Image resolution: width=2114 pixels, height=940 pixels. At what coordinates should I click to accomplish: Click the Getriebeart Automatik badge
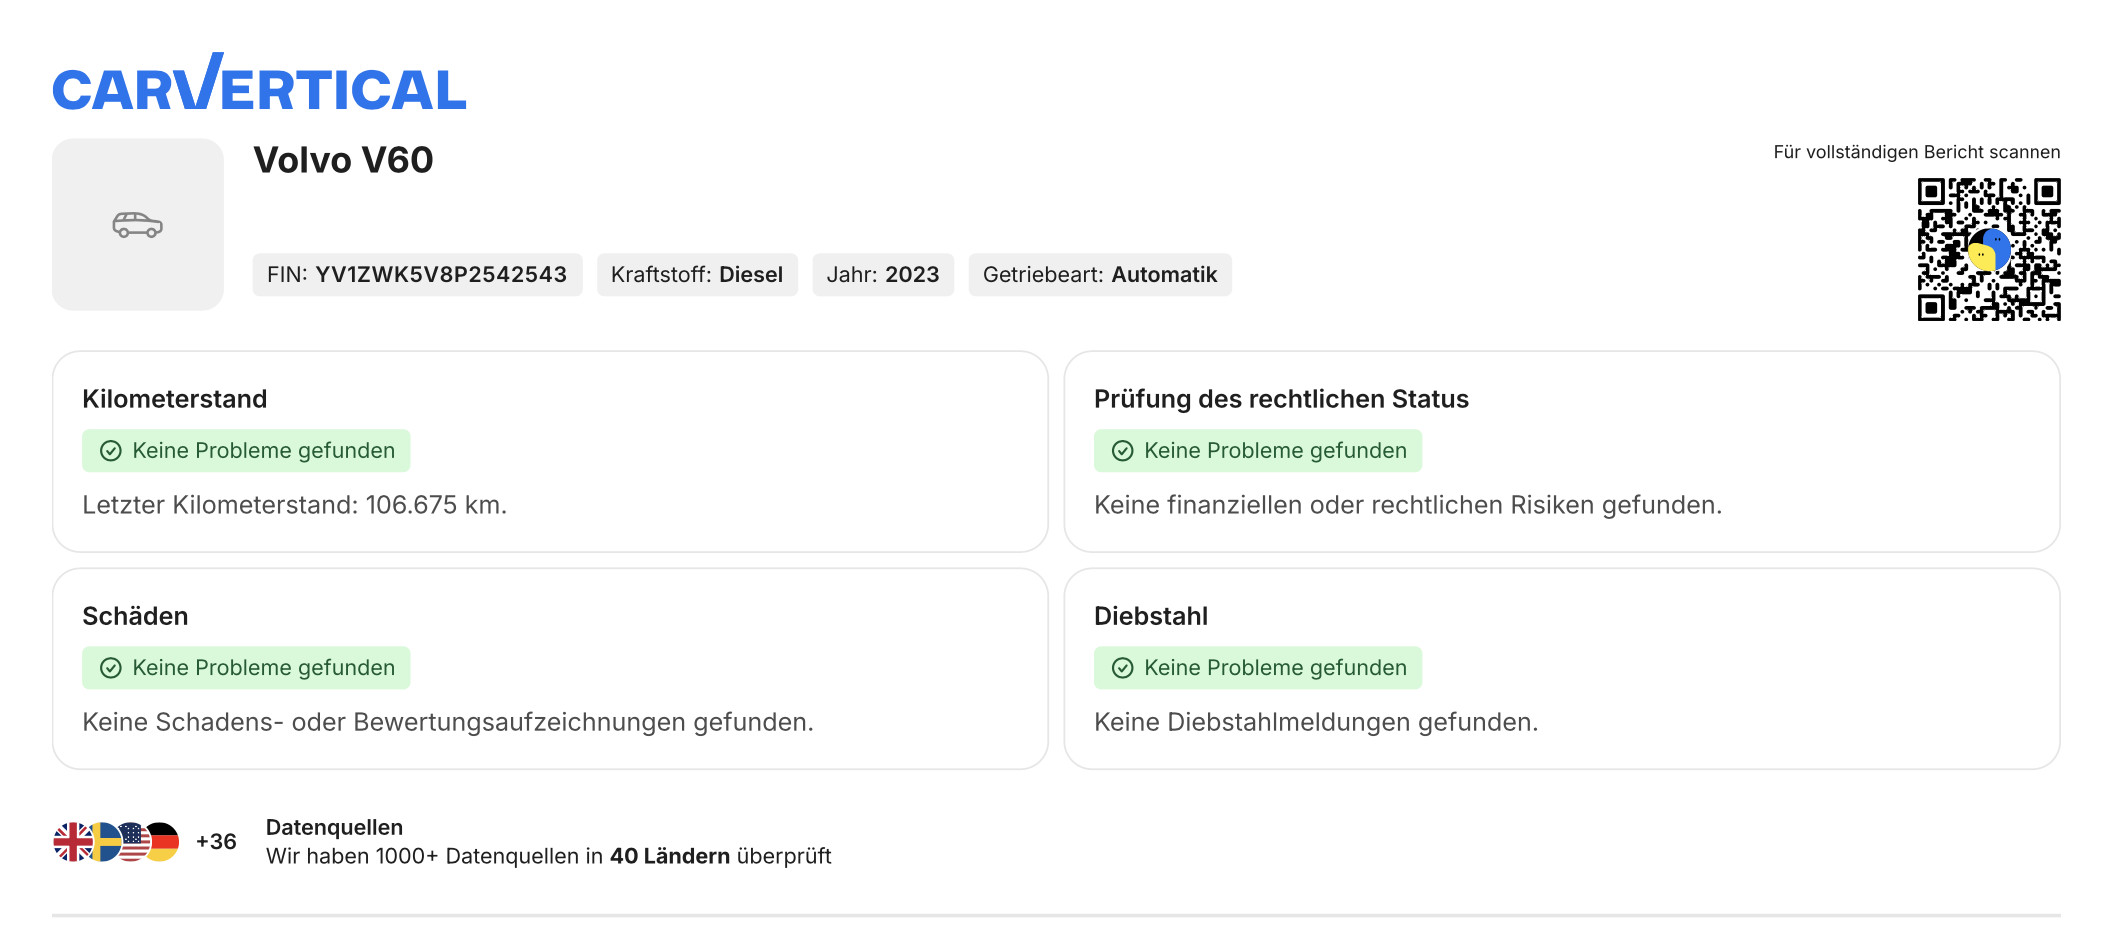point(1100,275)
